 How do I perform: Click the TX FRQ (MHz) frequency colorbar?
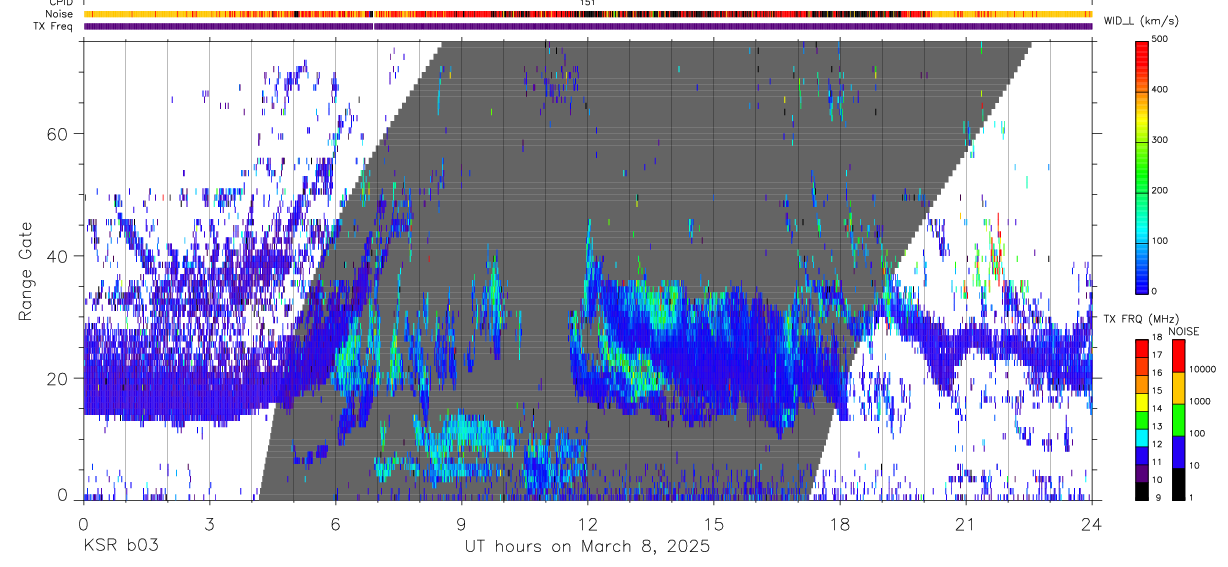tap(1144, 419)
